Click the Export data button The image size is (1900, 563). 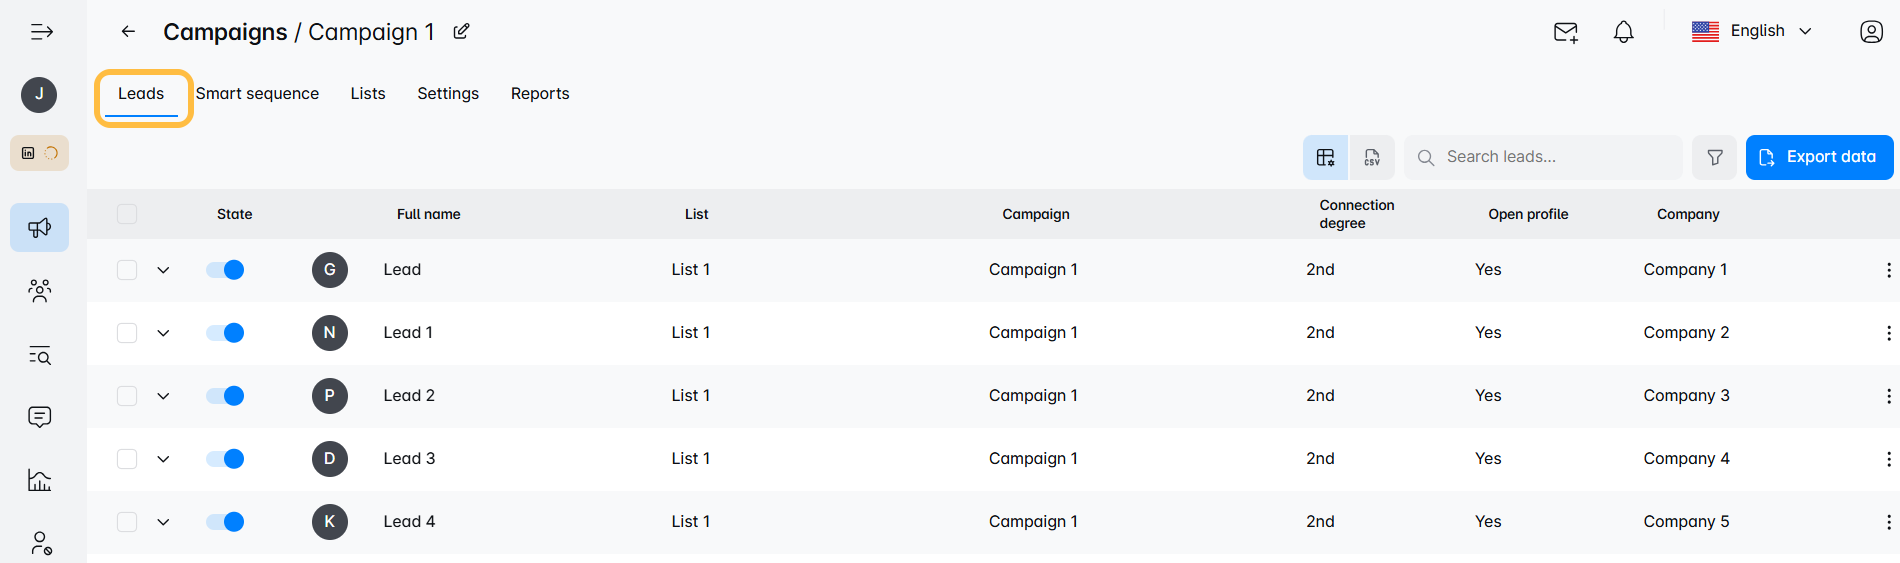(1819, 157)
